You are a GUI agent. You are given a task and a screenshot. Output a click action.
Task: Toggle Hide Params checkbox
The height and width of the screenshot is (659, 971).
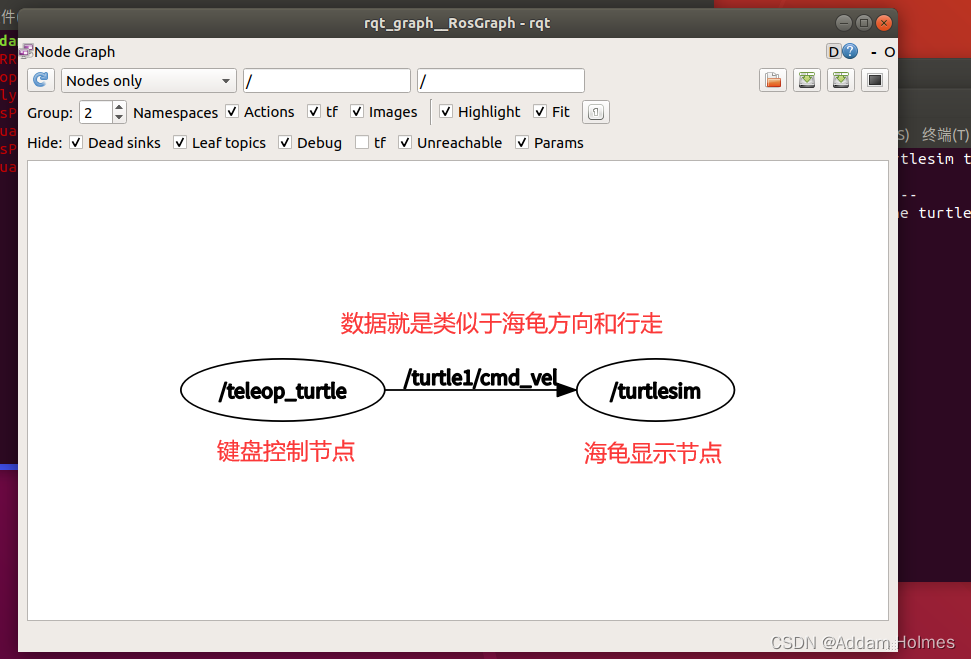[522, 142]
